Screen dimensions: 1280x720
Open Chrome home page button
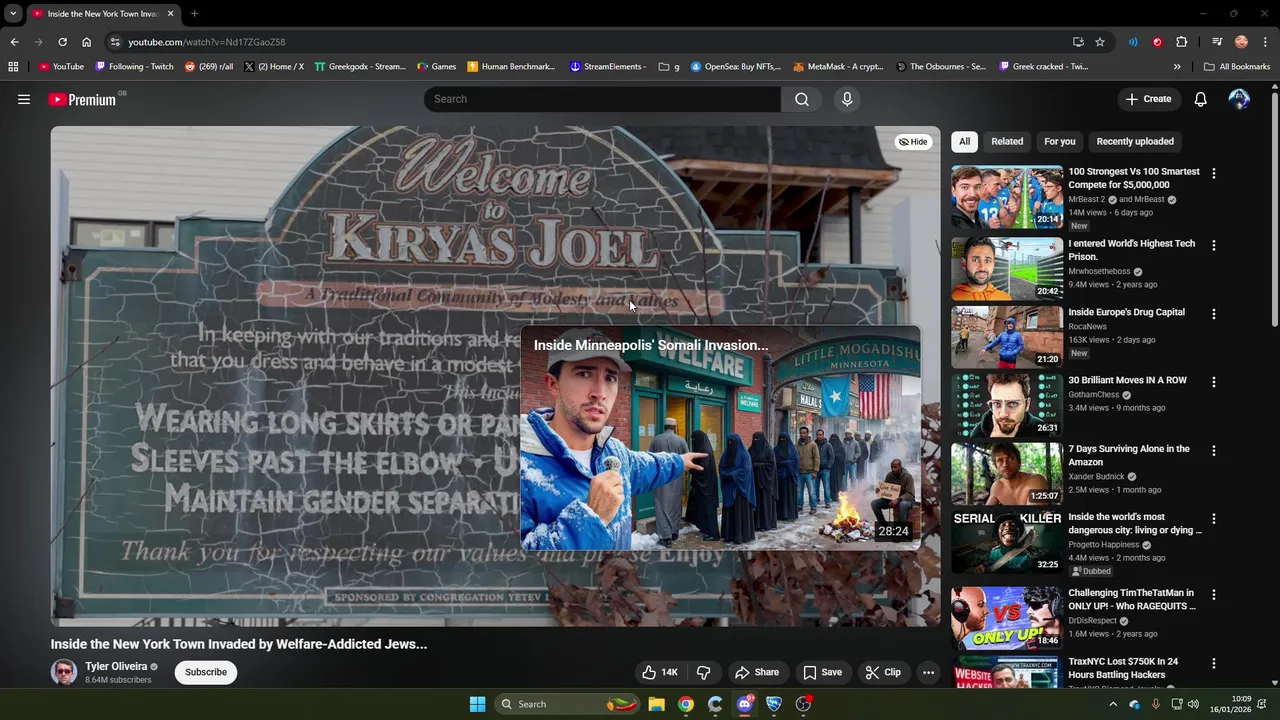coord(86,42)
